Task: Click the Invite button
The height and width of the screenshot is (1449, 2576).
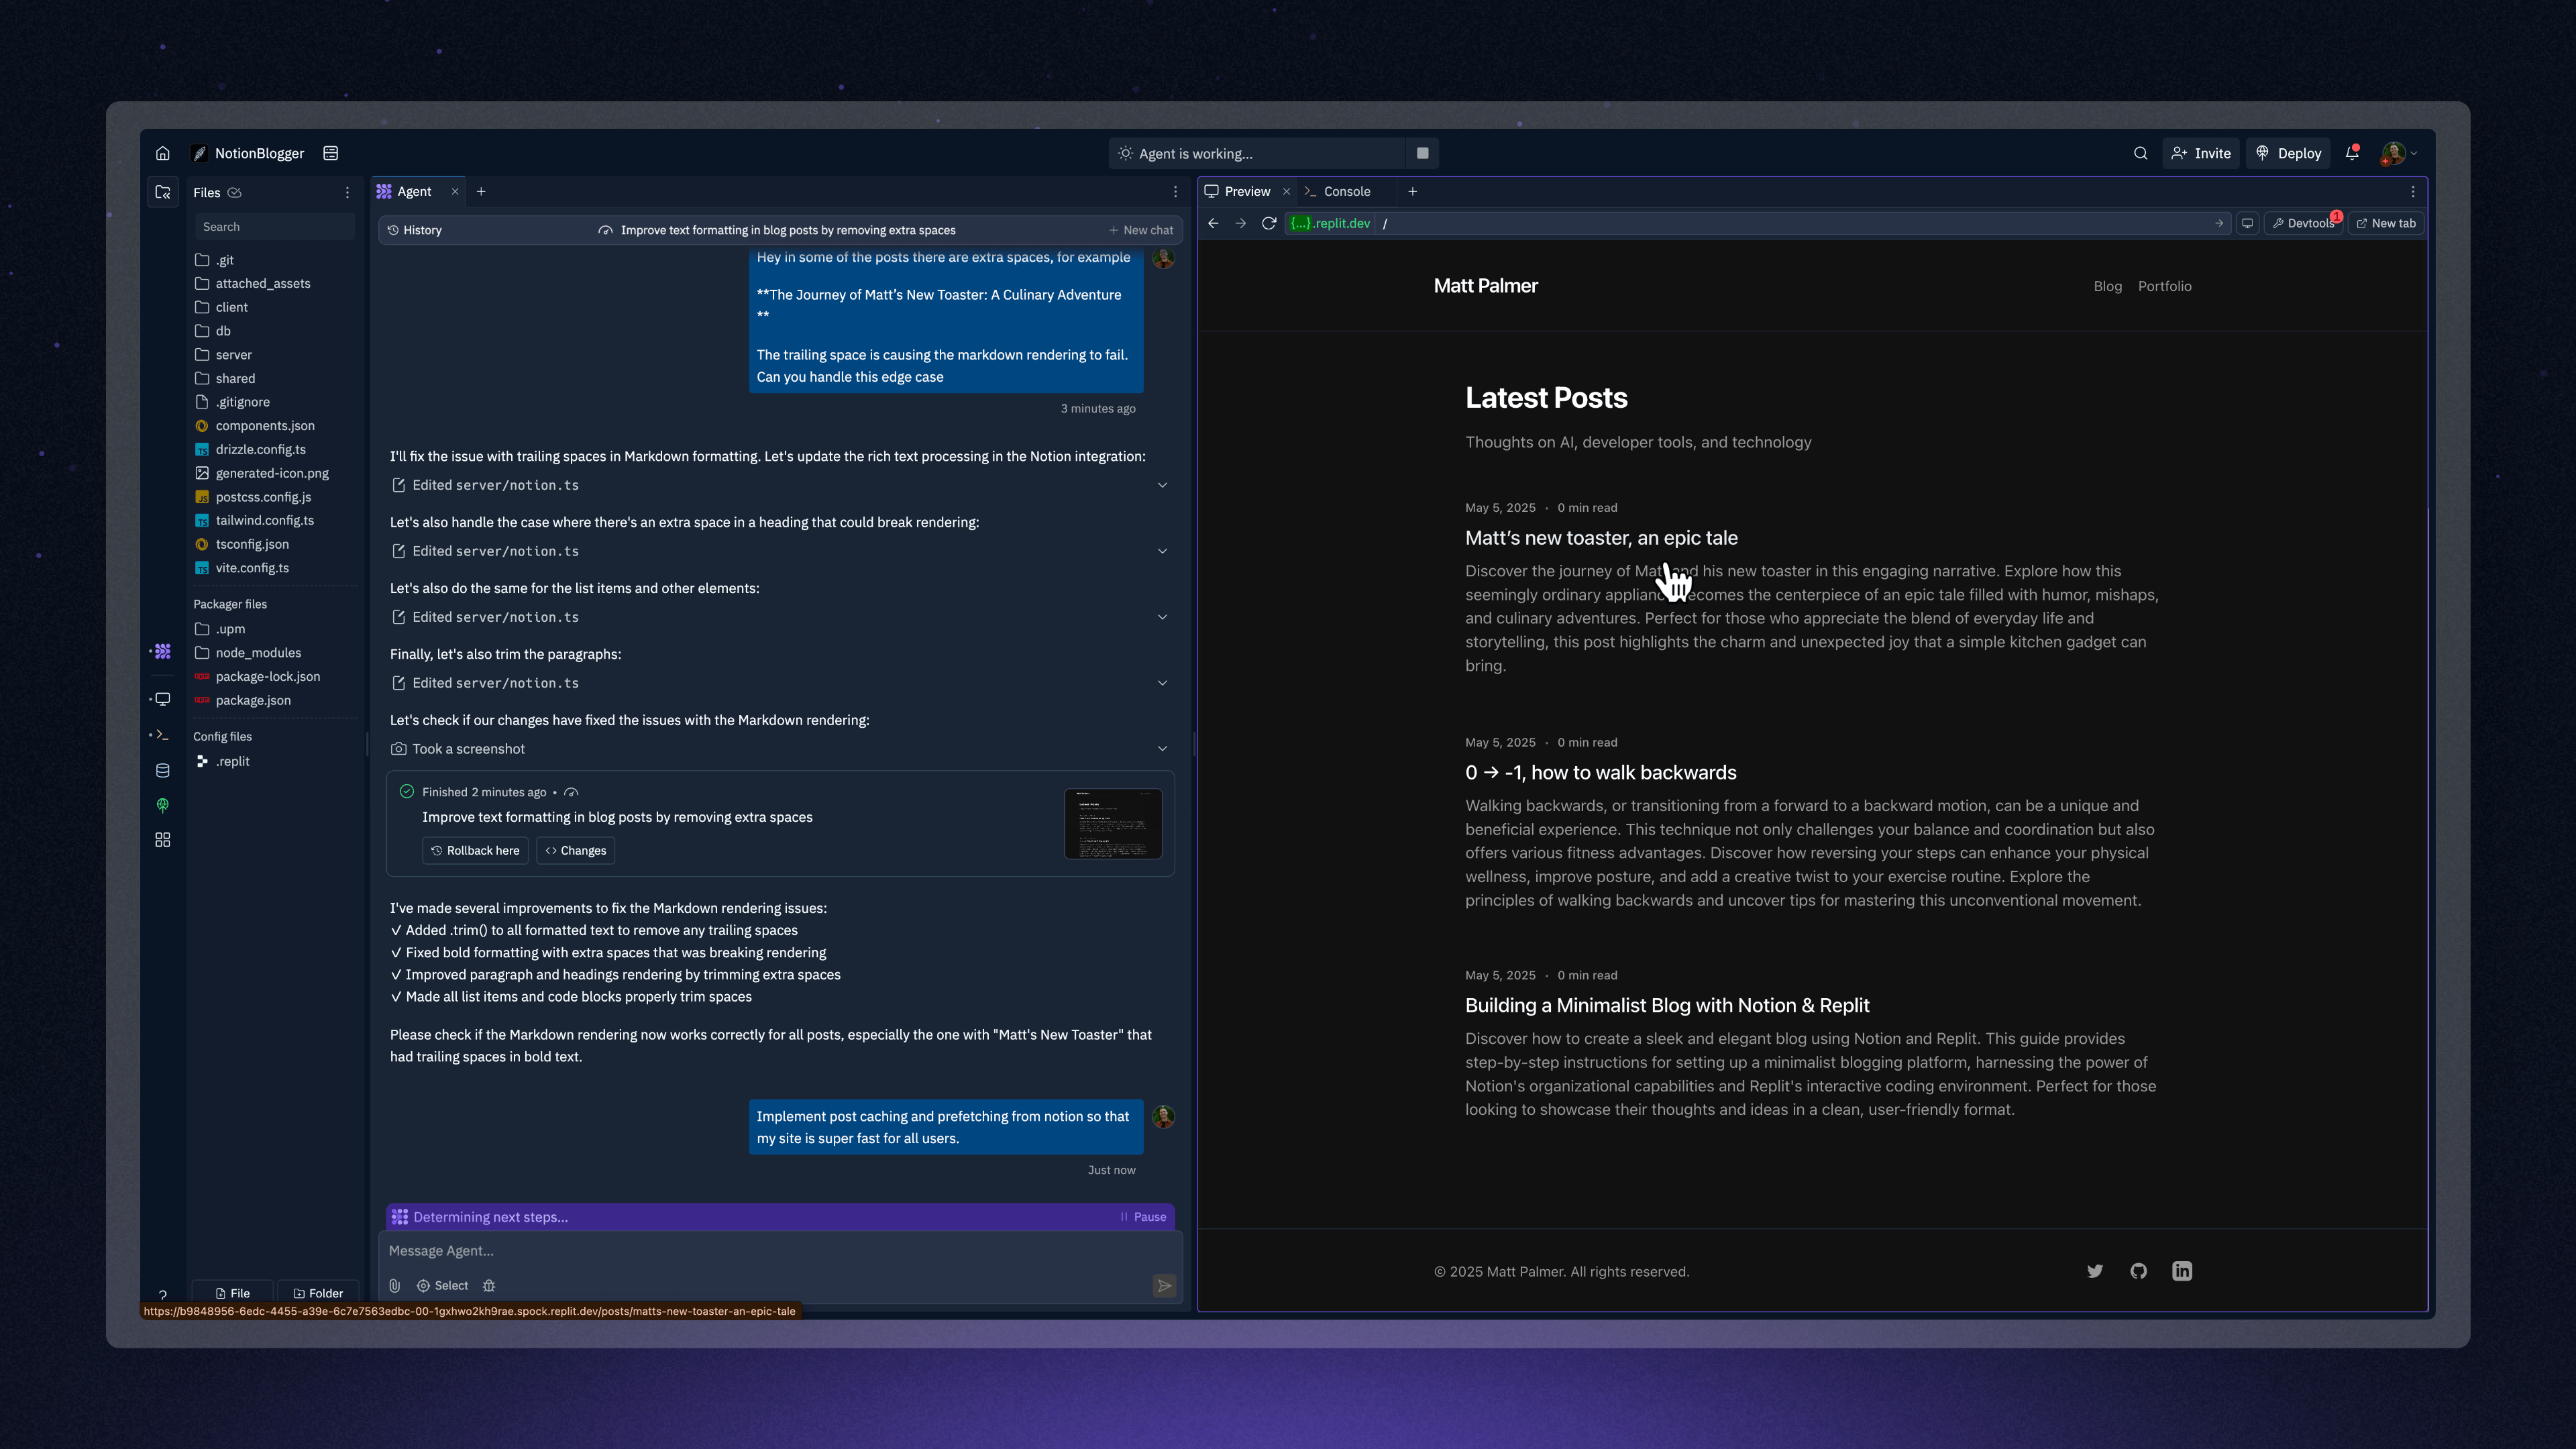Action: point(2201,153)
